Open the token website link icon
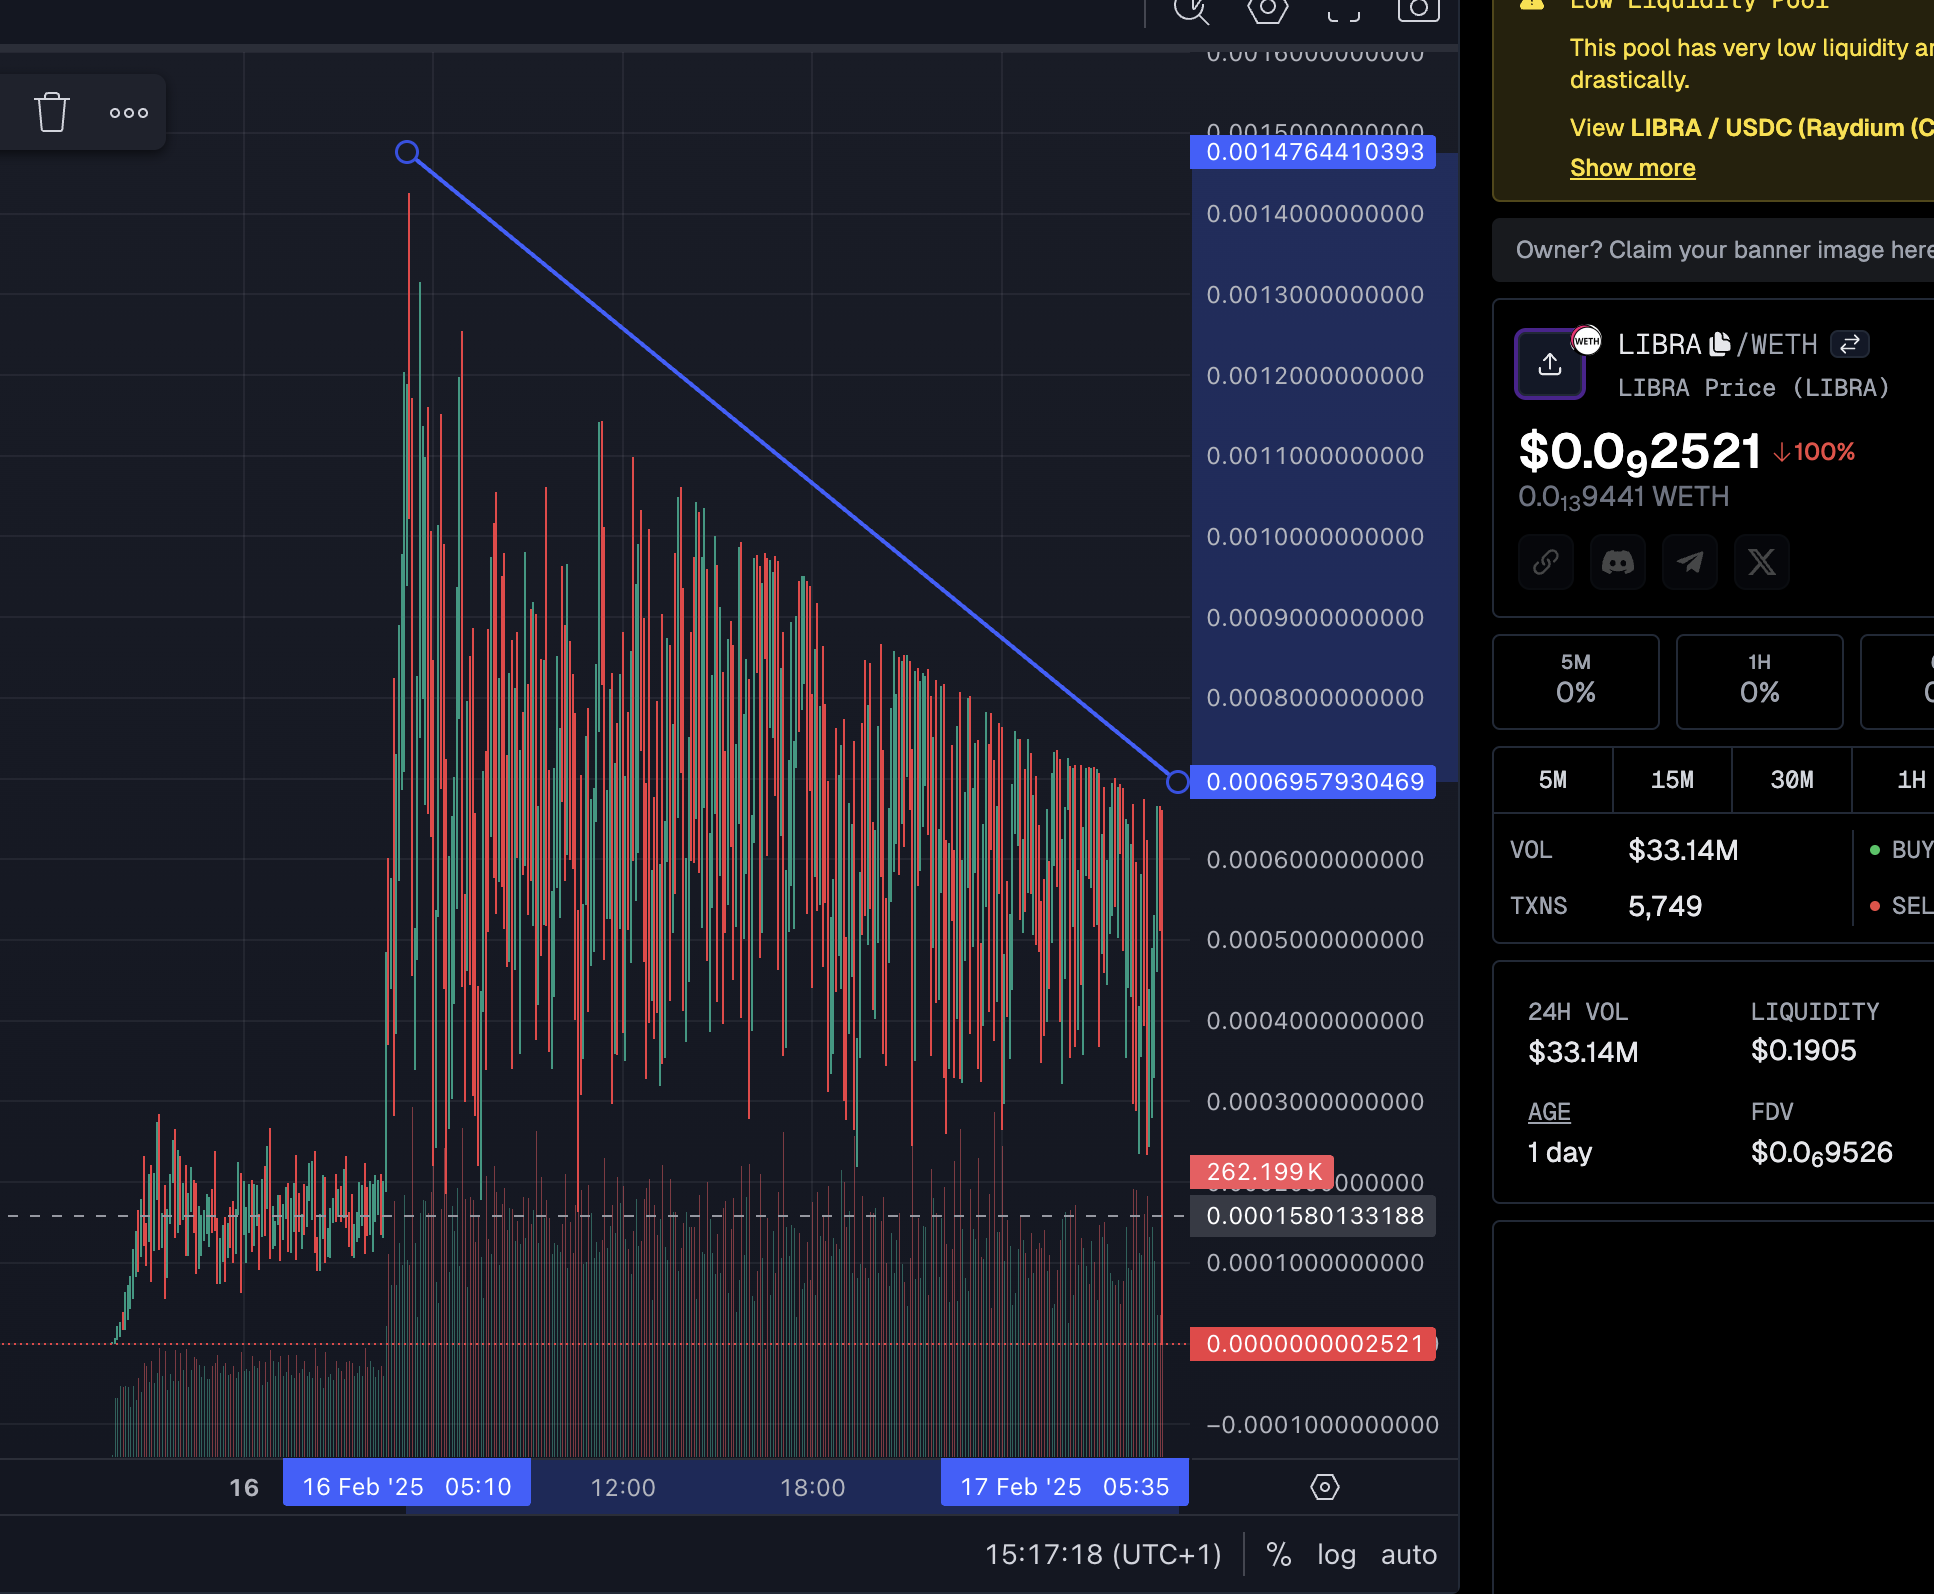Viewport: 1934px width, 1594px height. [x=1546, y=562]
